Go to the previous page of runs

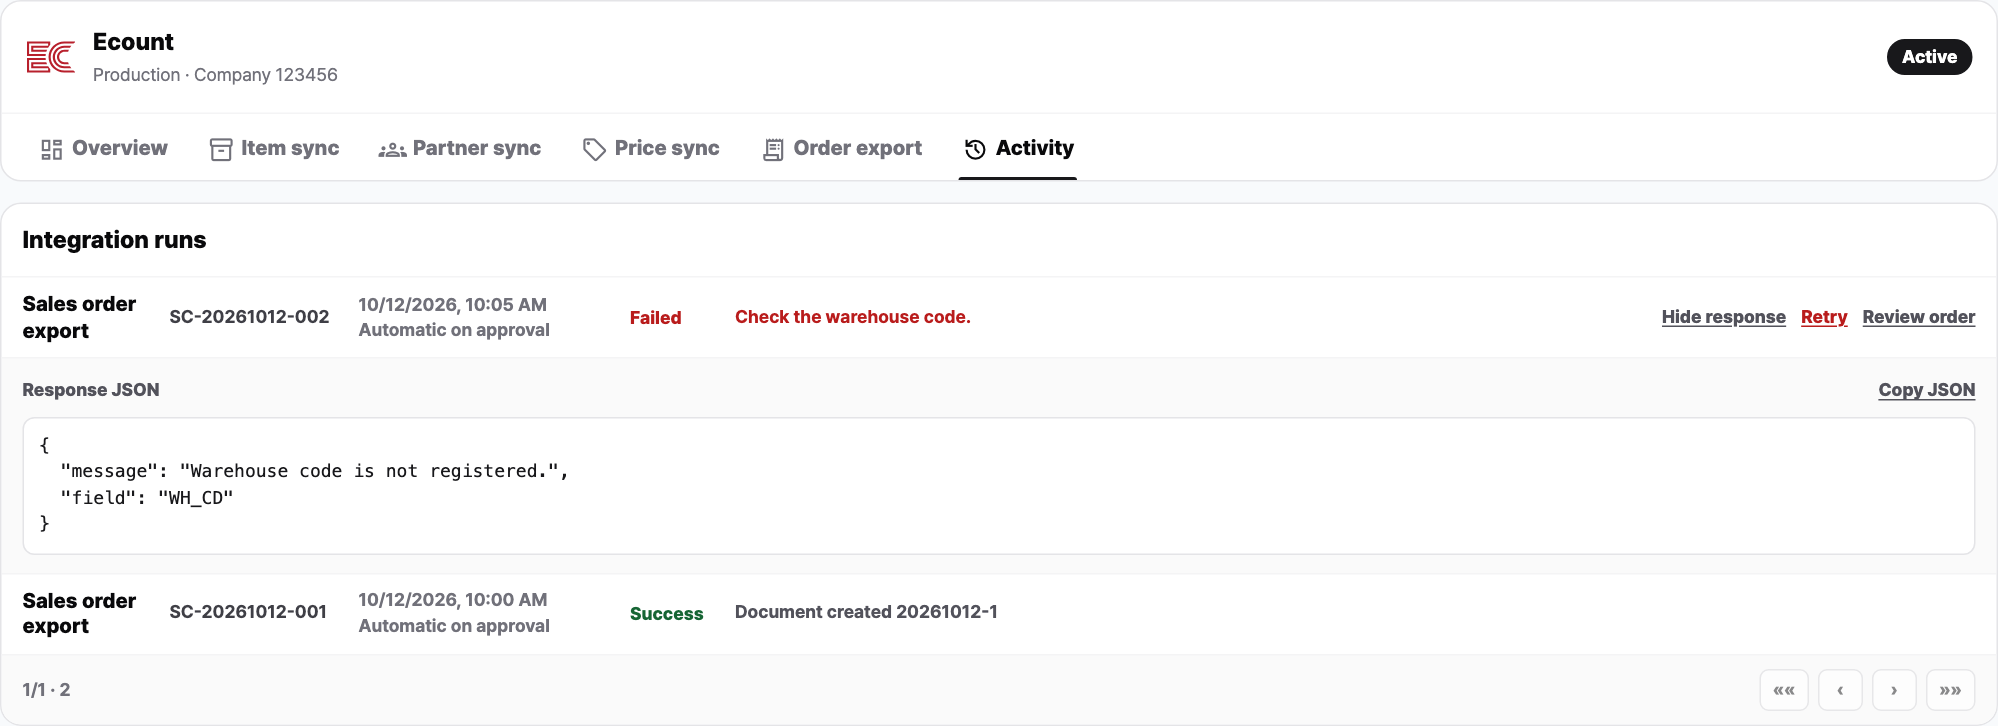coord(1840,690)
